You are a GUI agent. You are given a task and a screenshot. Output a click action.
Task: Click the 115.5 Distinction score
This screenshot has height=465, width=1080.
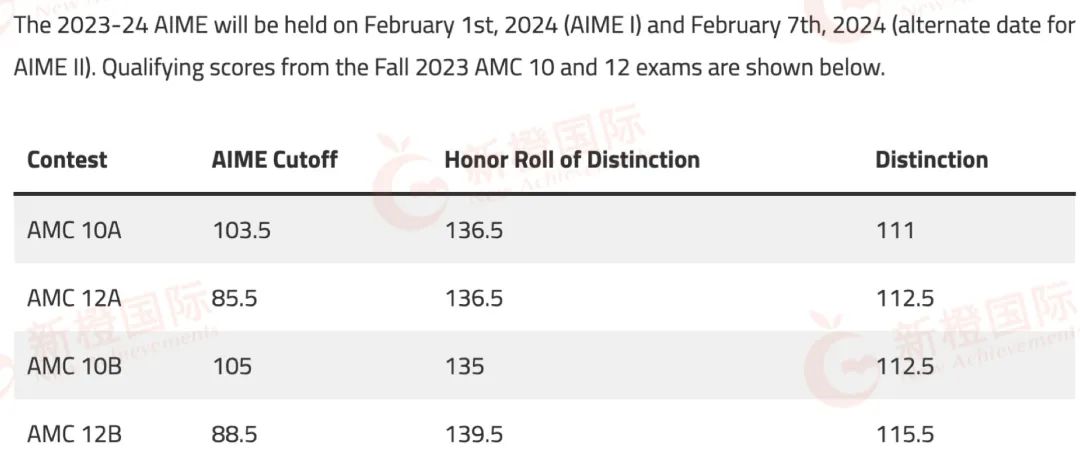[x=905, y=435]
